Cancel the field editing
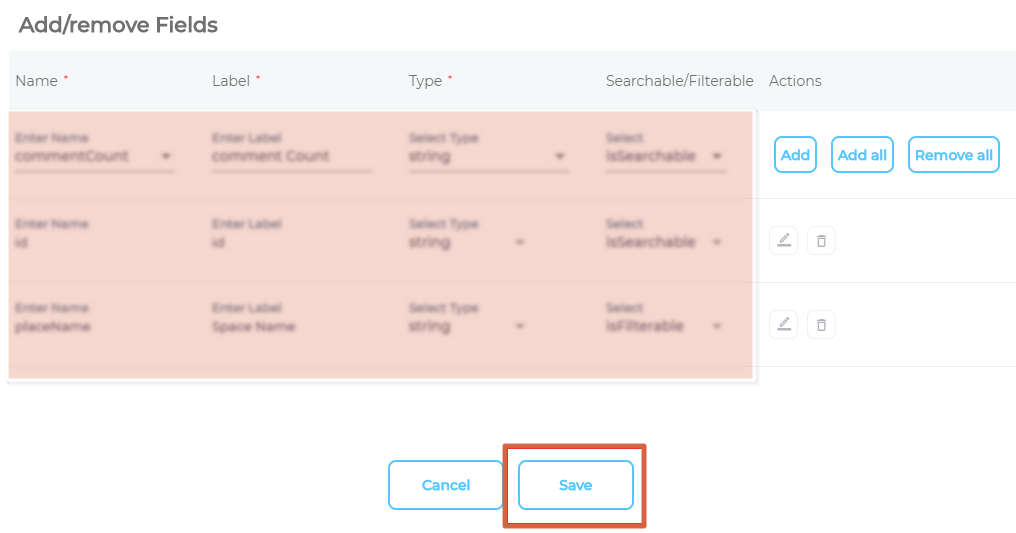The width and height of the screenshot is (1016, 533). [x=446, y=485]
